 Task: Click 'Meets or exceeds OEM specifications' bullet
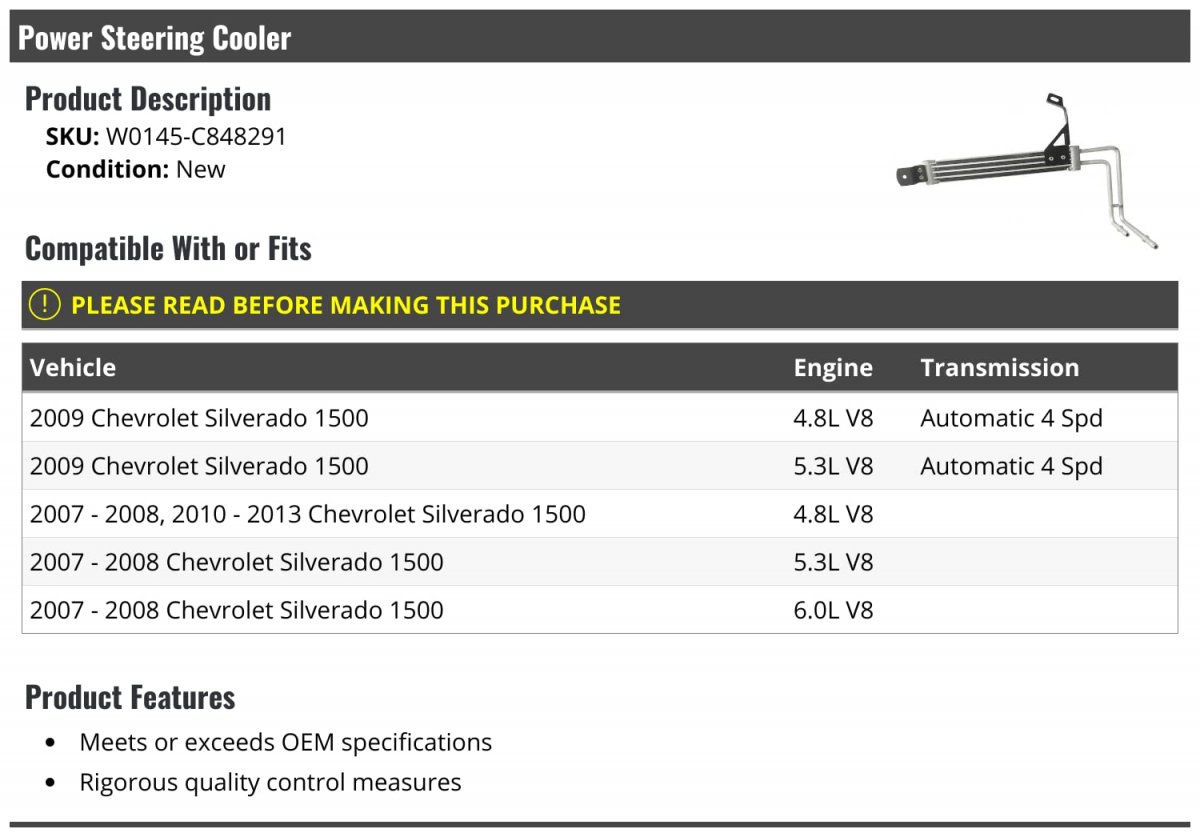[285, 742]
